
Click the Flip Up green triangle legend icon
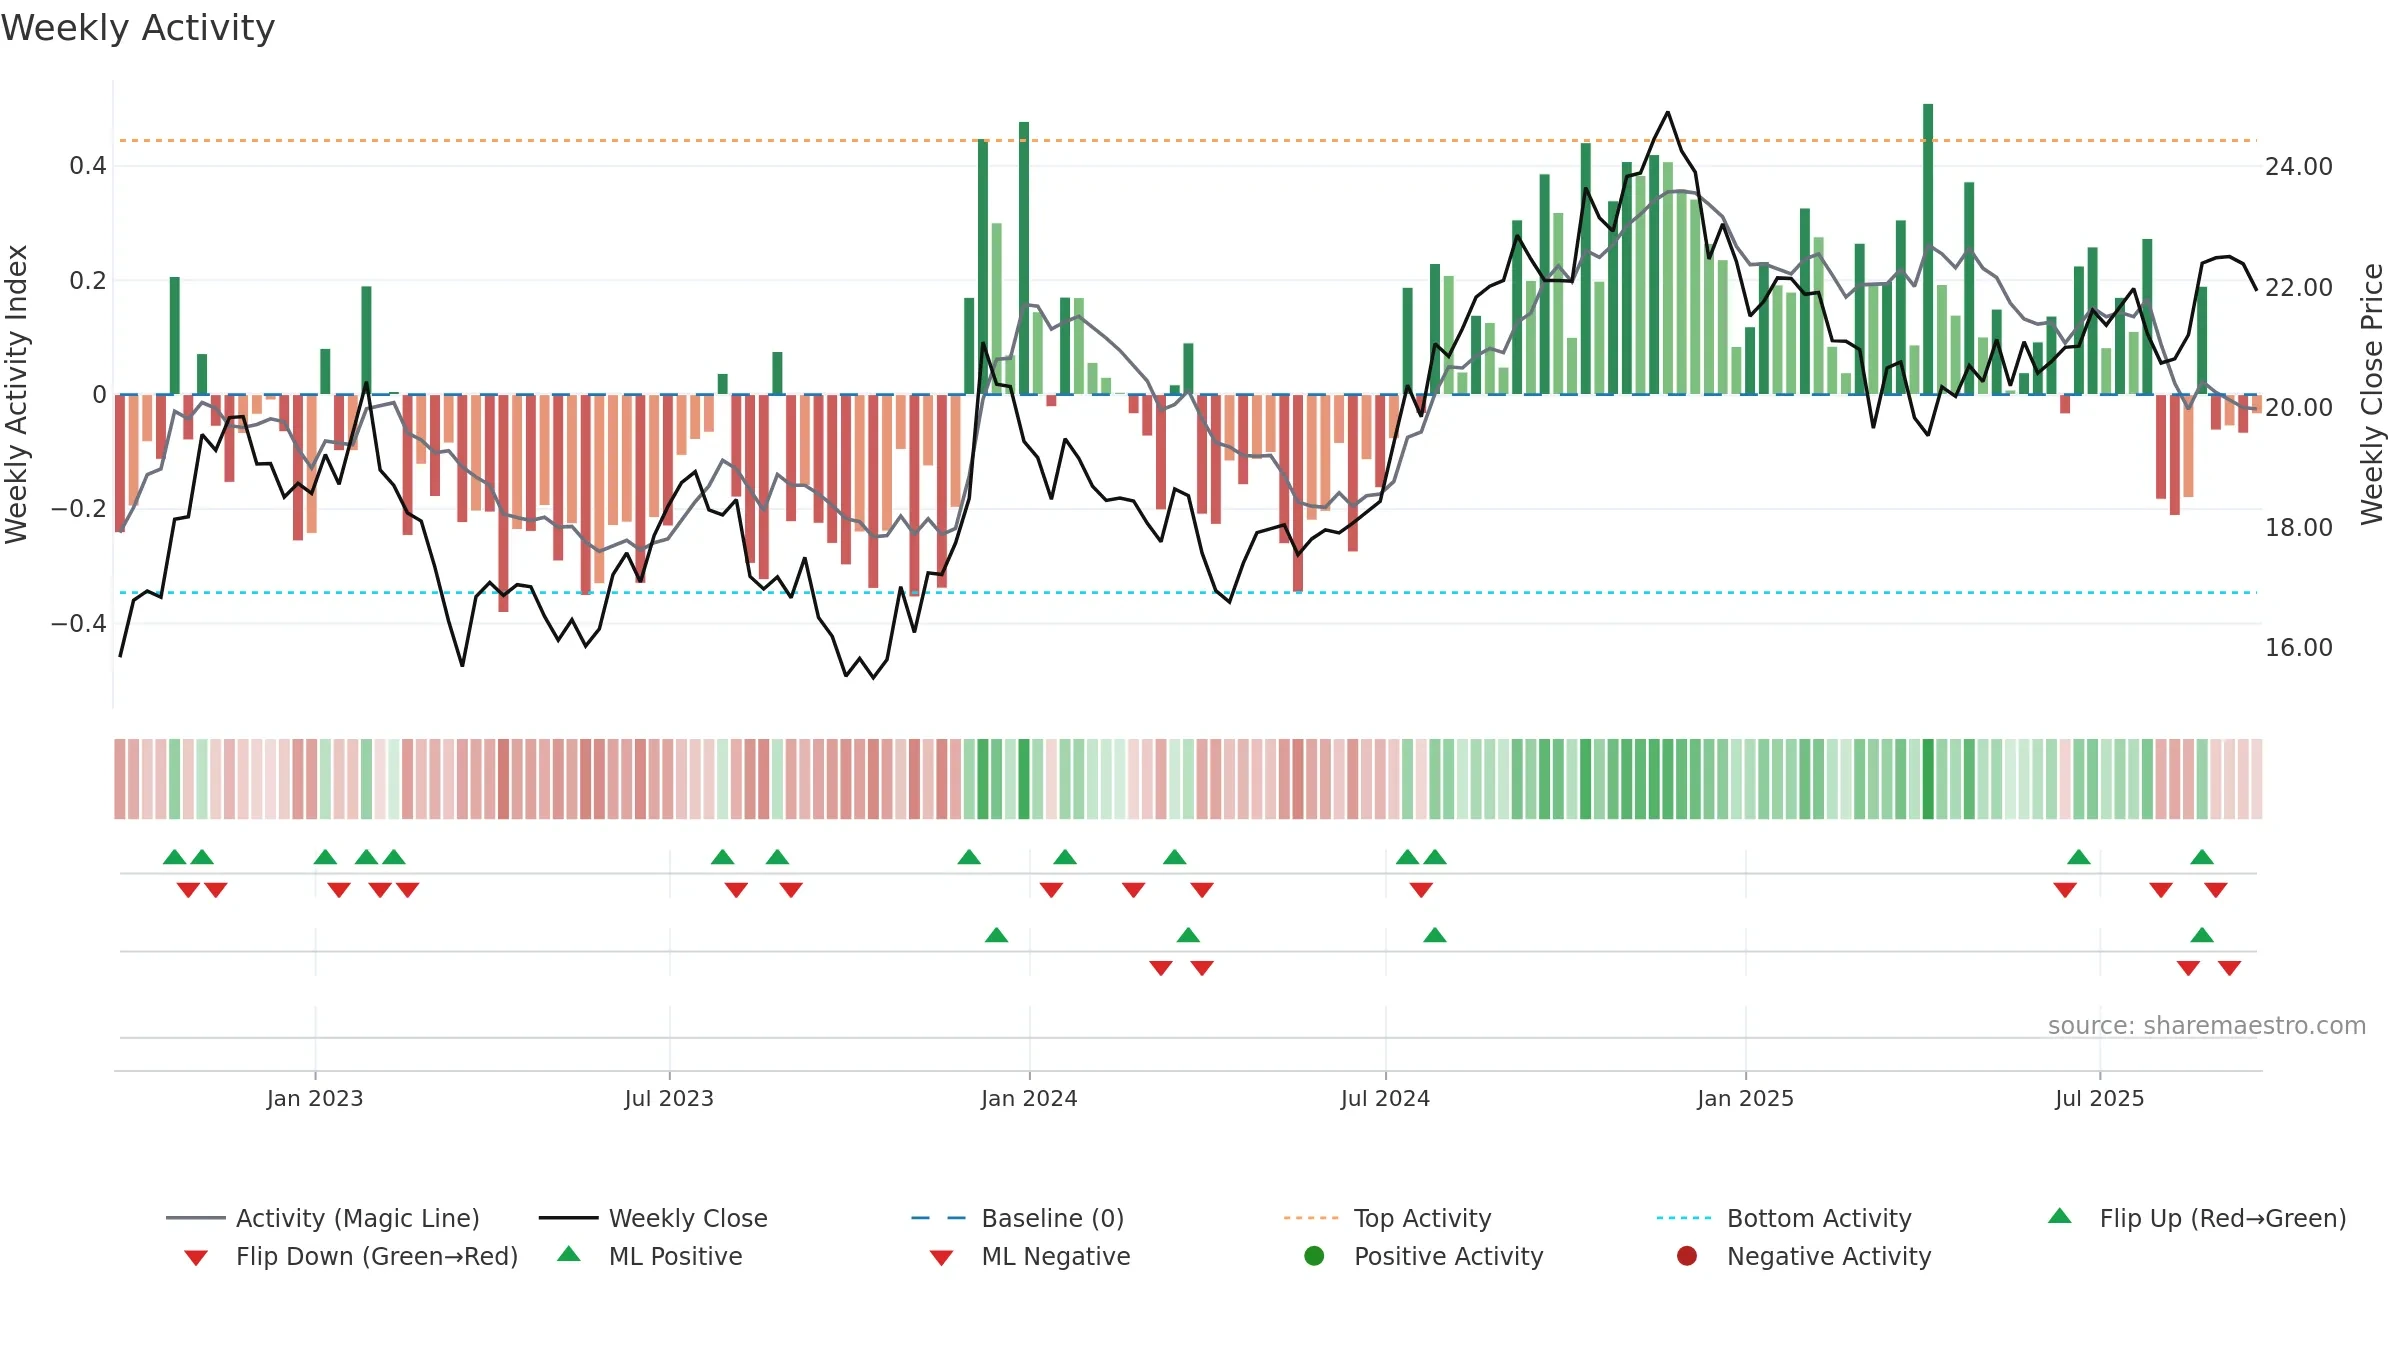pos(2059,1216)
